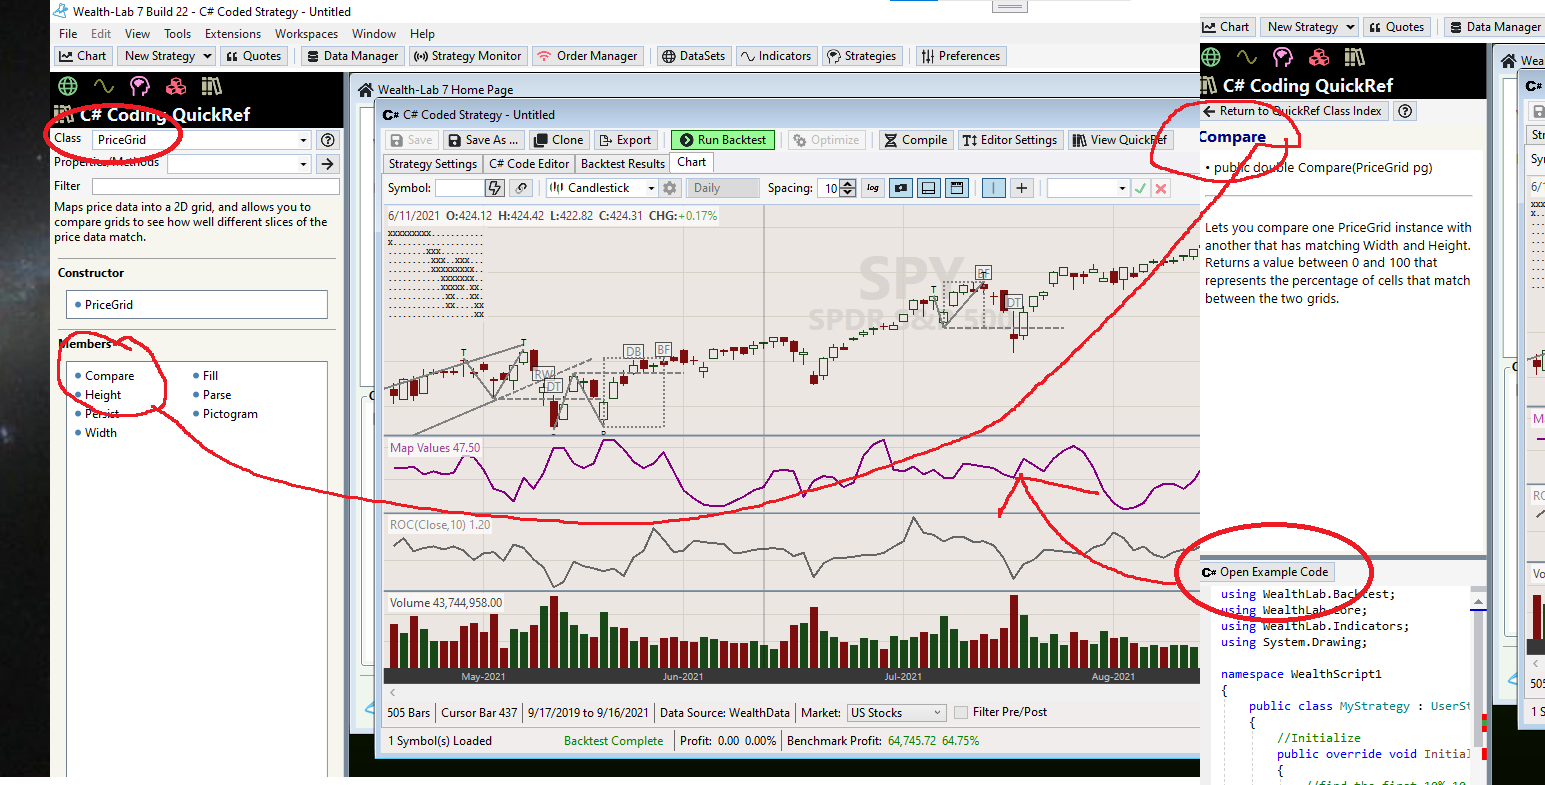Click help icon beside Return to QuickRef Class Index

pyautogui.click(x=1405, y=111)
